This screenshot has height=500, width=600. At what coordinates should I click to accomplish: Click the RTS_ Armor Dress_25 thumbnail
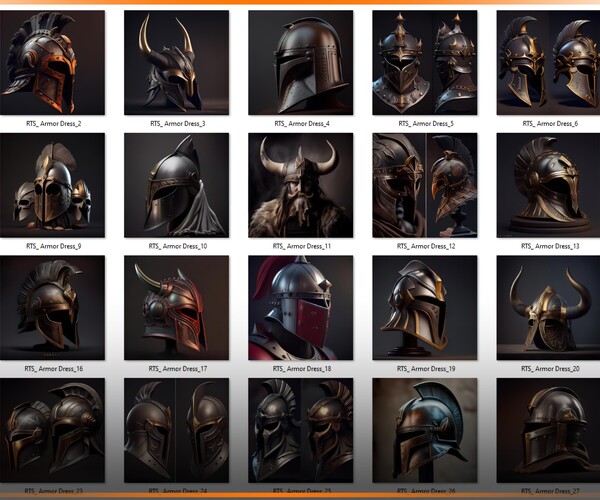coord(301,430)
